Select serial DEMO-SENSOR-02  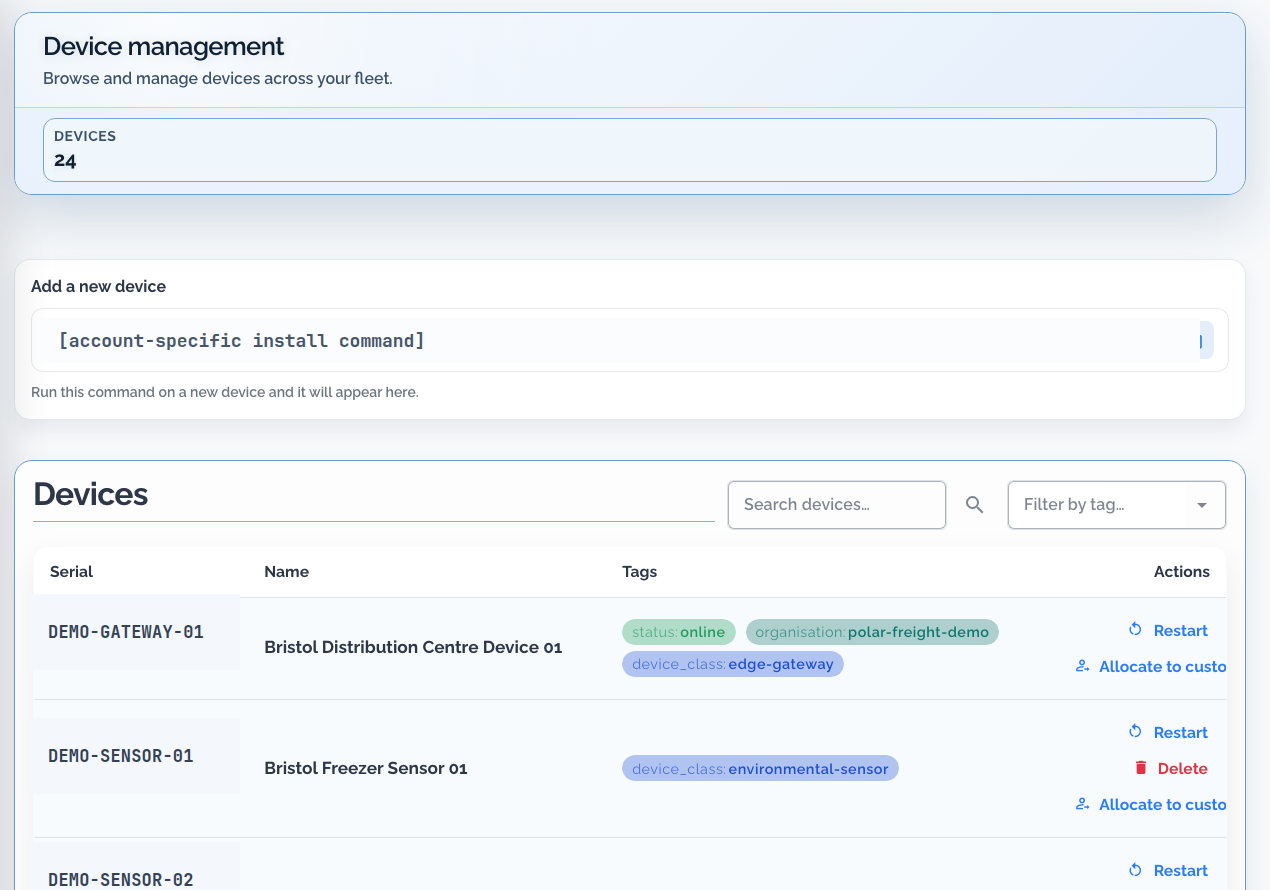coord(121,880)
